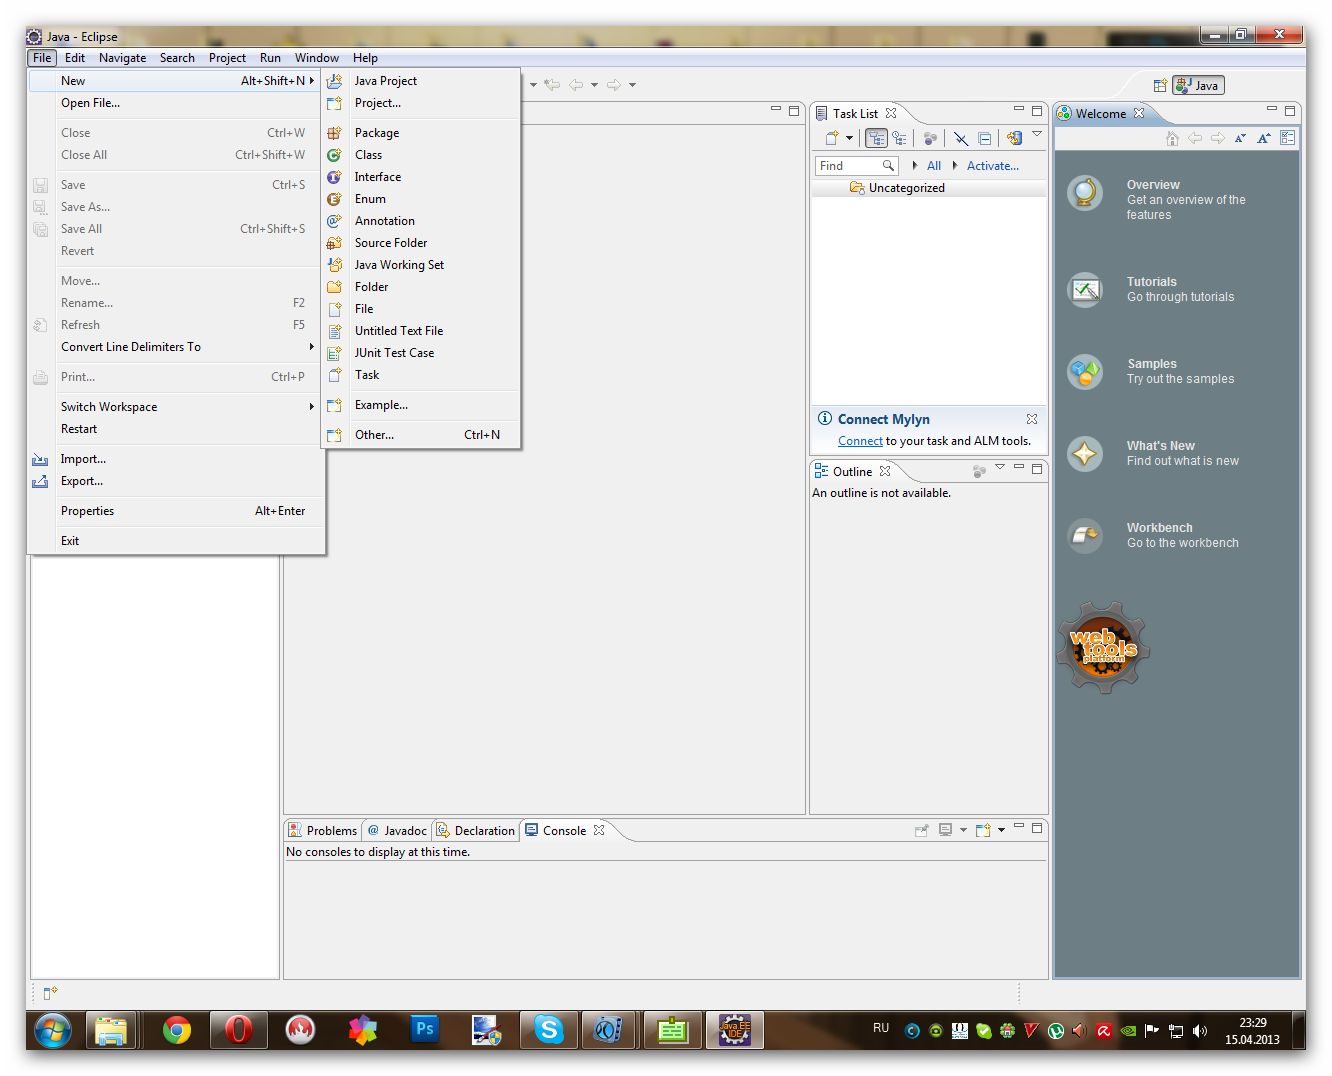Open the Open Perspective toolbar icon

click(x=1160, y=86)
